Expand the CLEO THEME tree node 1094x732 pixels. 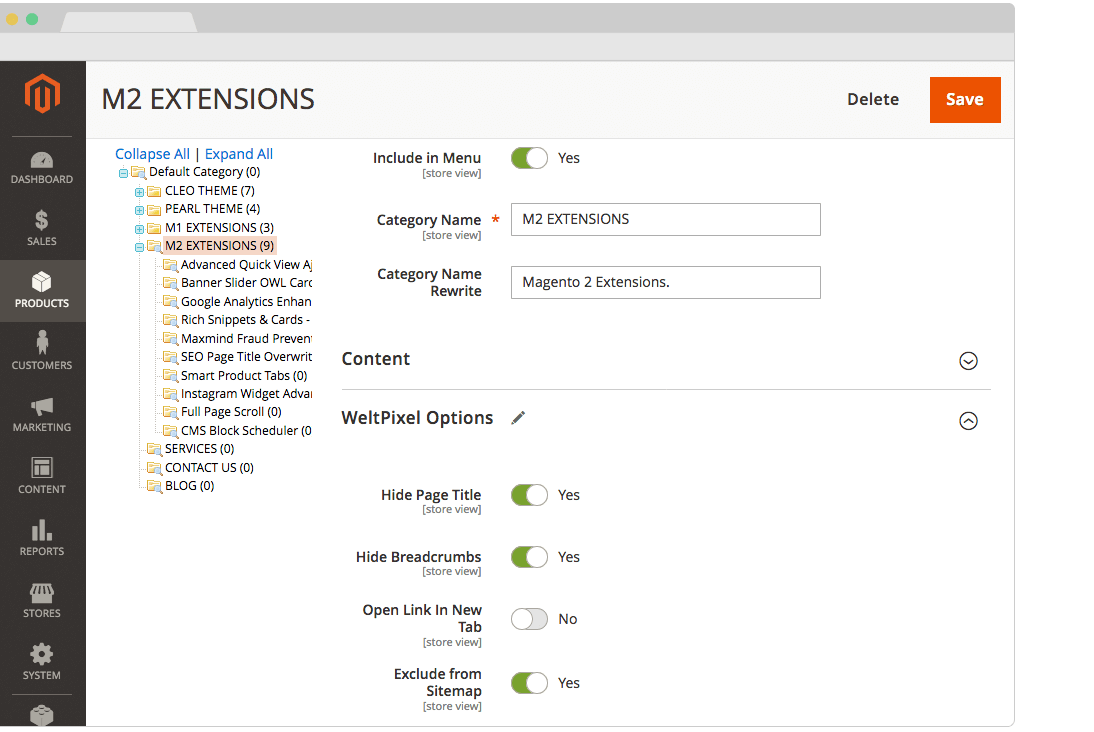(140, 191)
